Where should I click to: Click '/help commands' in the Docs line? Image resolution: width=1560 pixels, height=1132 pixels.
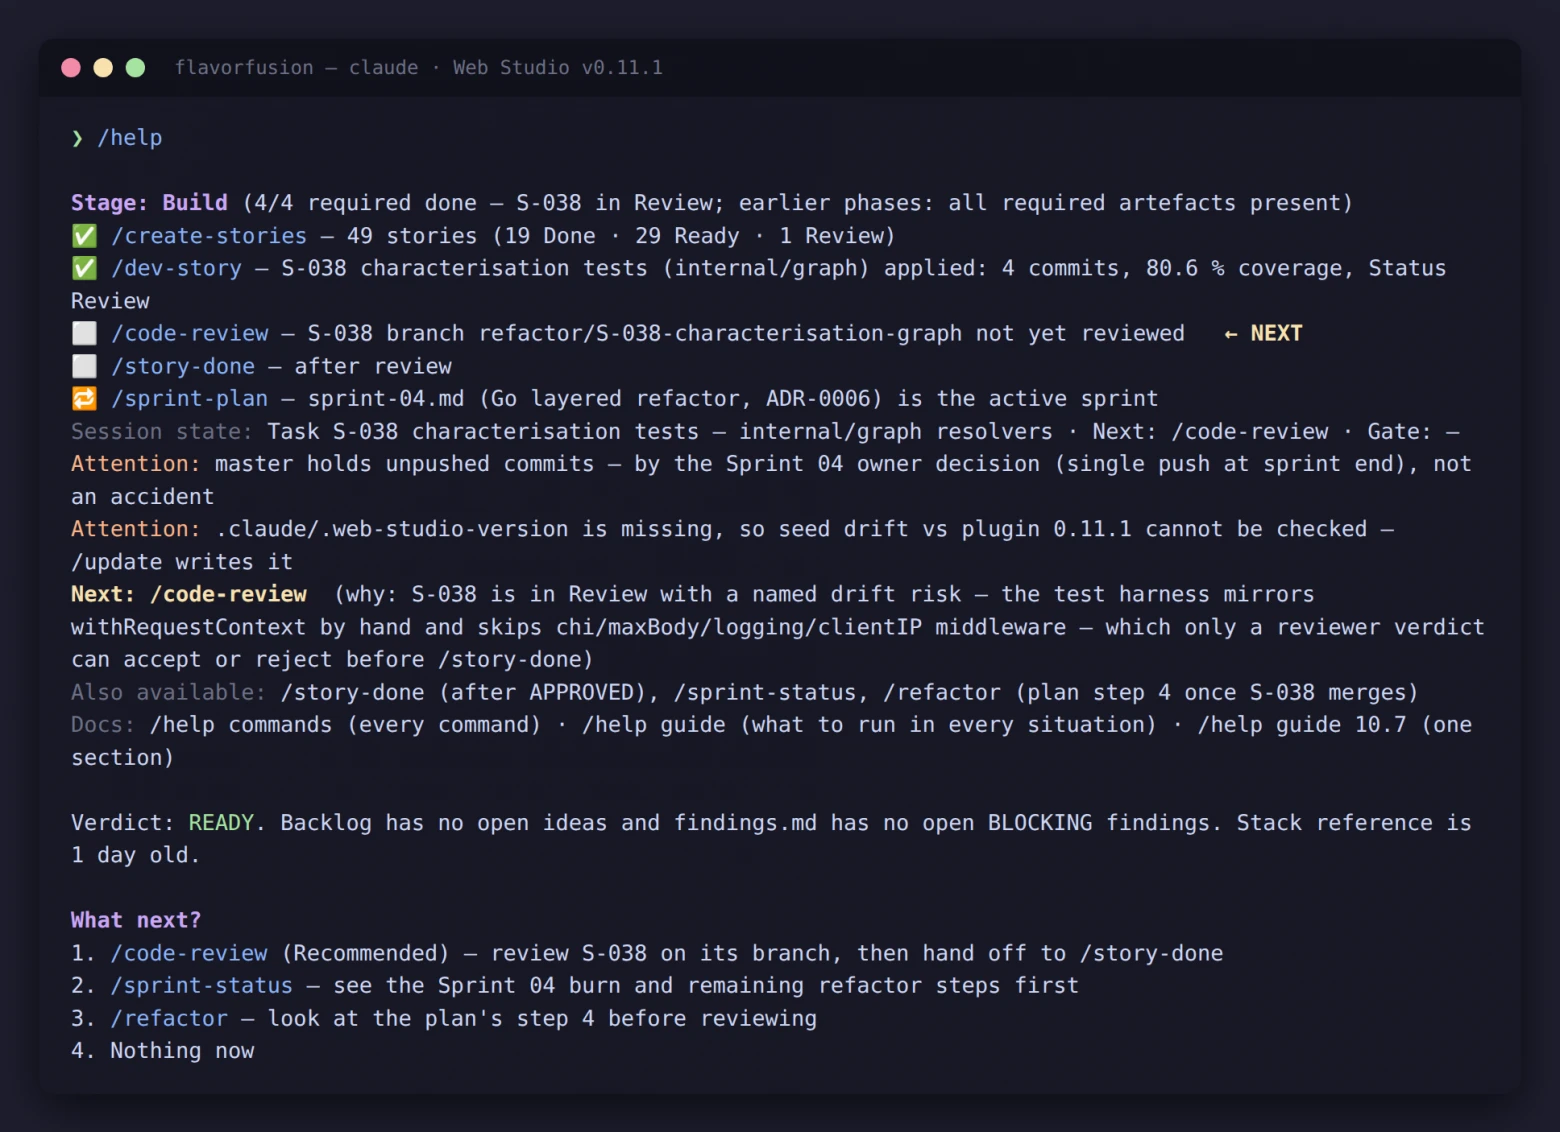pyautogui.click(x=240, y=725)
